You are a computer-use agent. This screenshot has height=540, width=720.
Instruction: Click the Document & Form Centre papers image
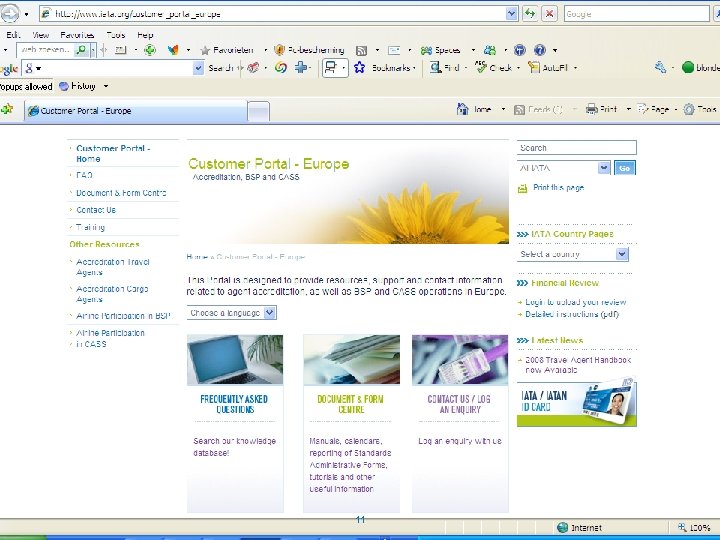click(x=351, y=360)
